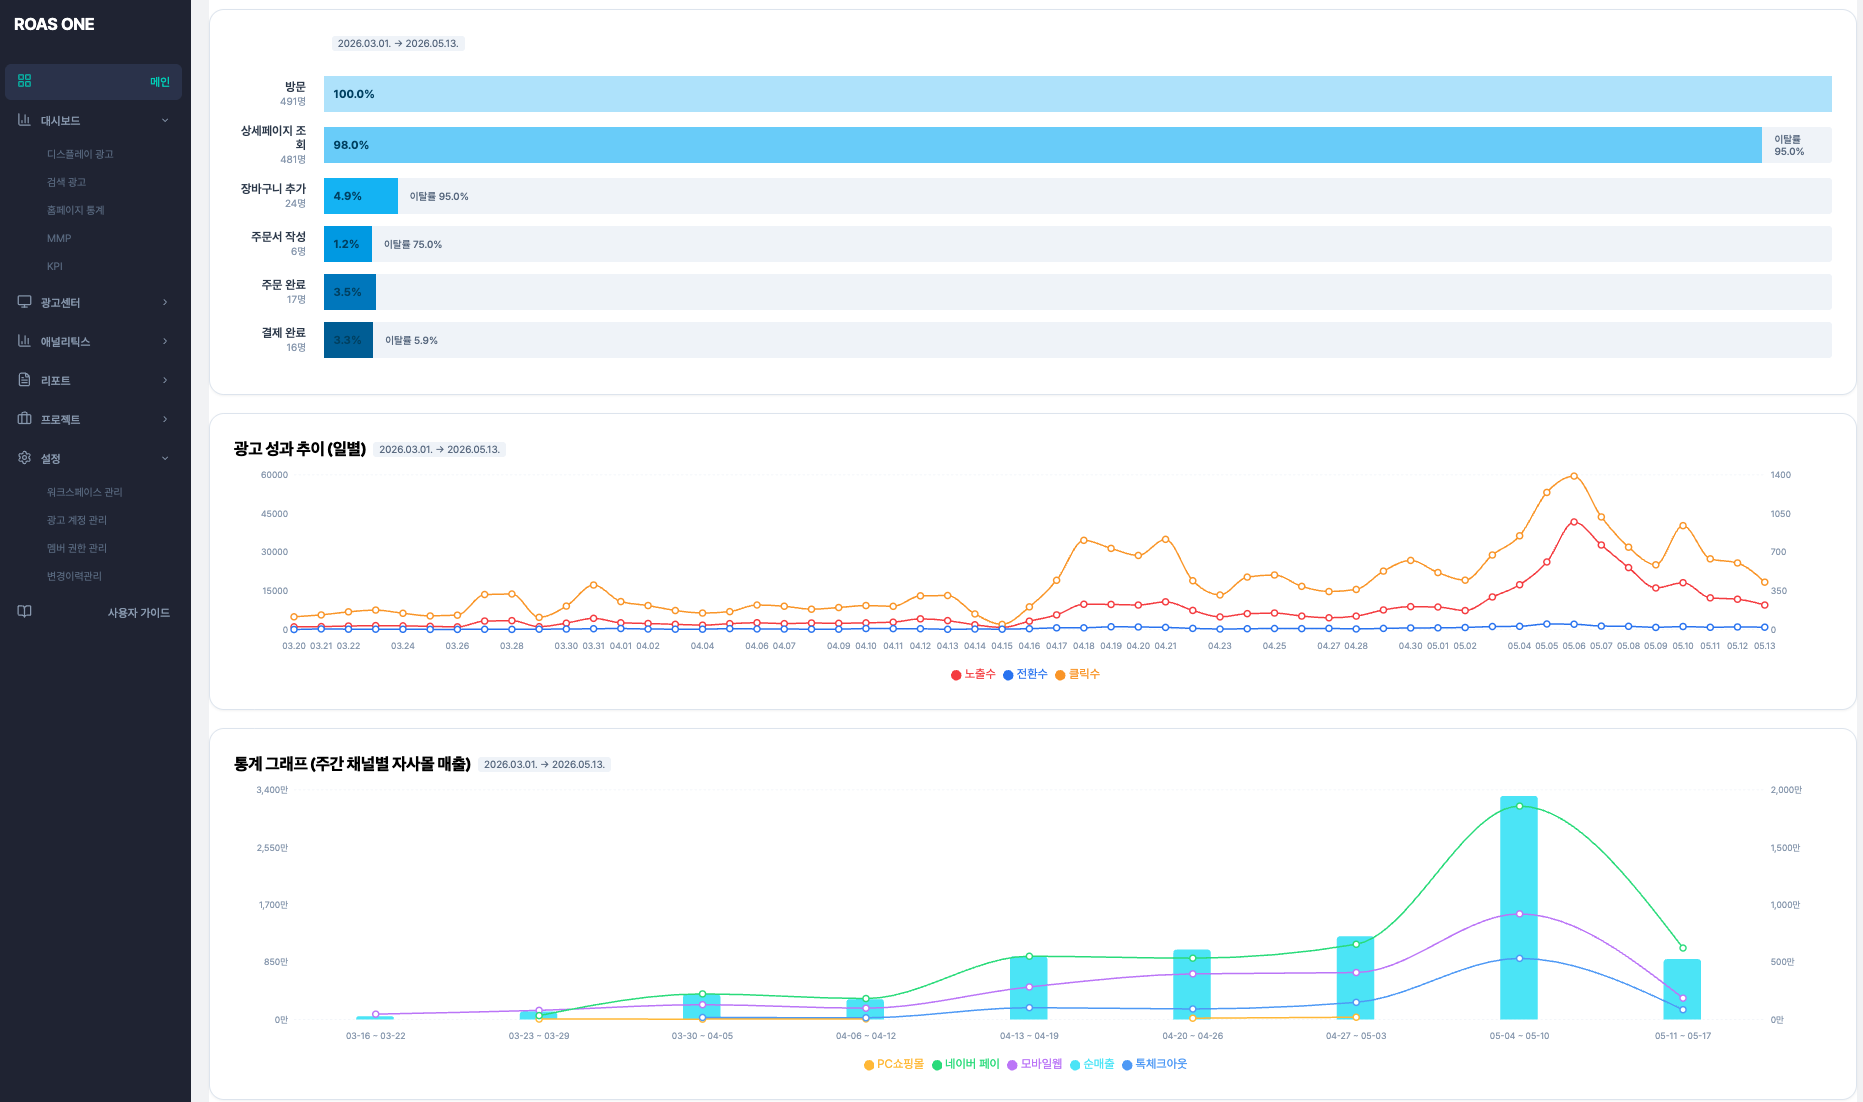1863x1102 pixels.
Task: Click the 리포트 document icon
Action: (24, 380)
